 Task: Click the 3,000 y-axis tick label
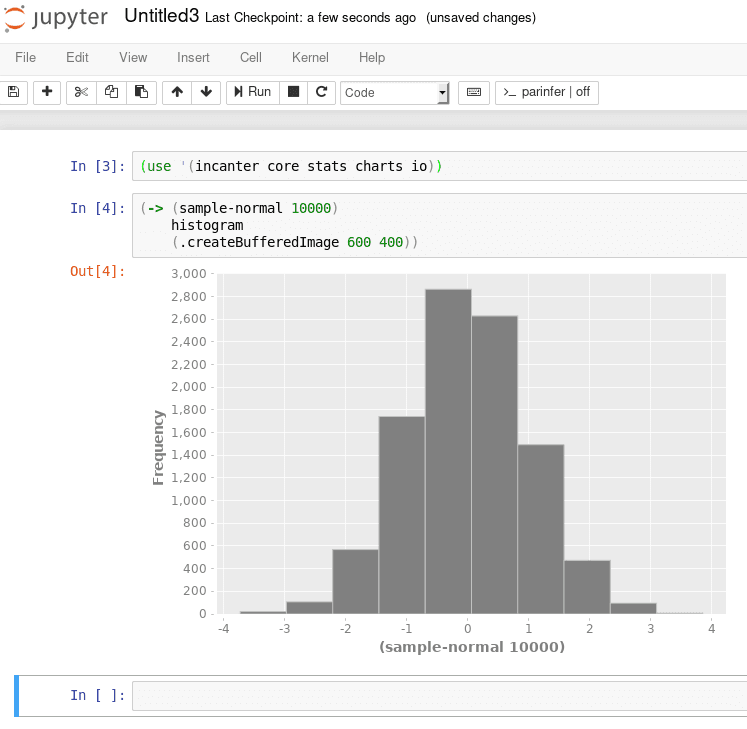tap(189, 274)
